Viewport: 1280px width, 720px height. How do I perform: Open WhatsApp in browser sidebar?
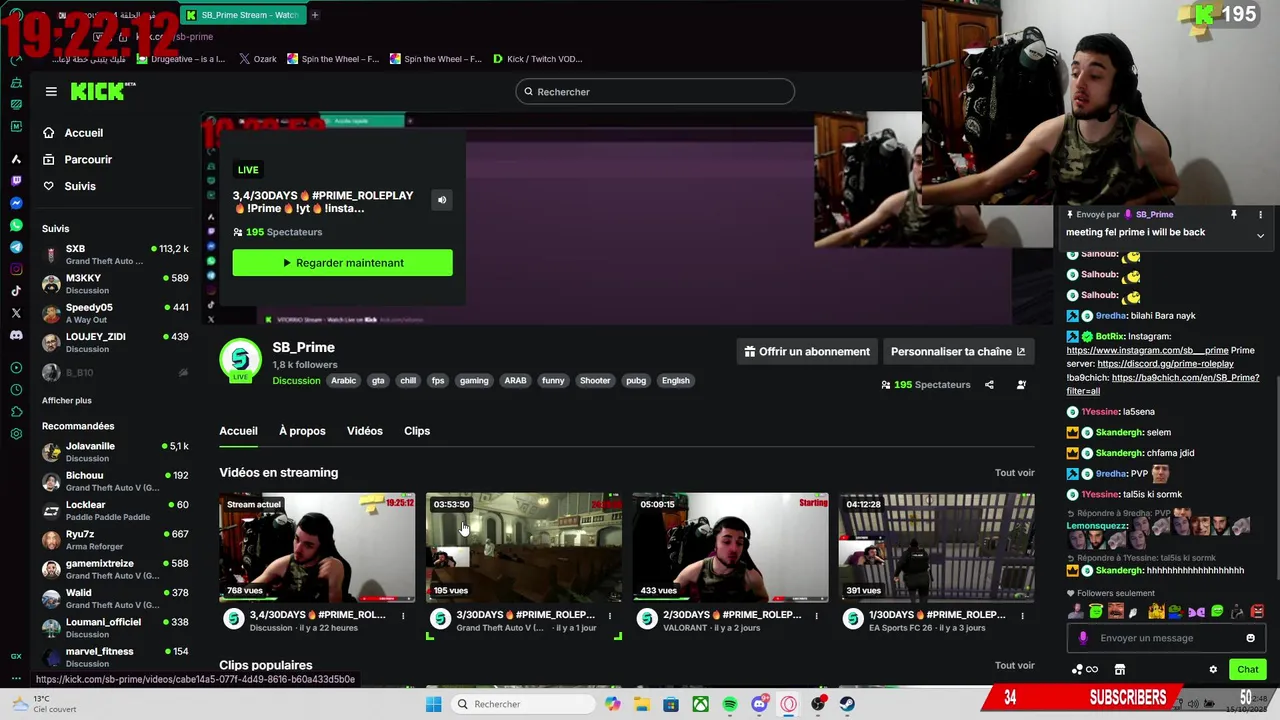pyautogui.click(x=16, y=225)
